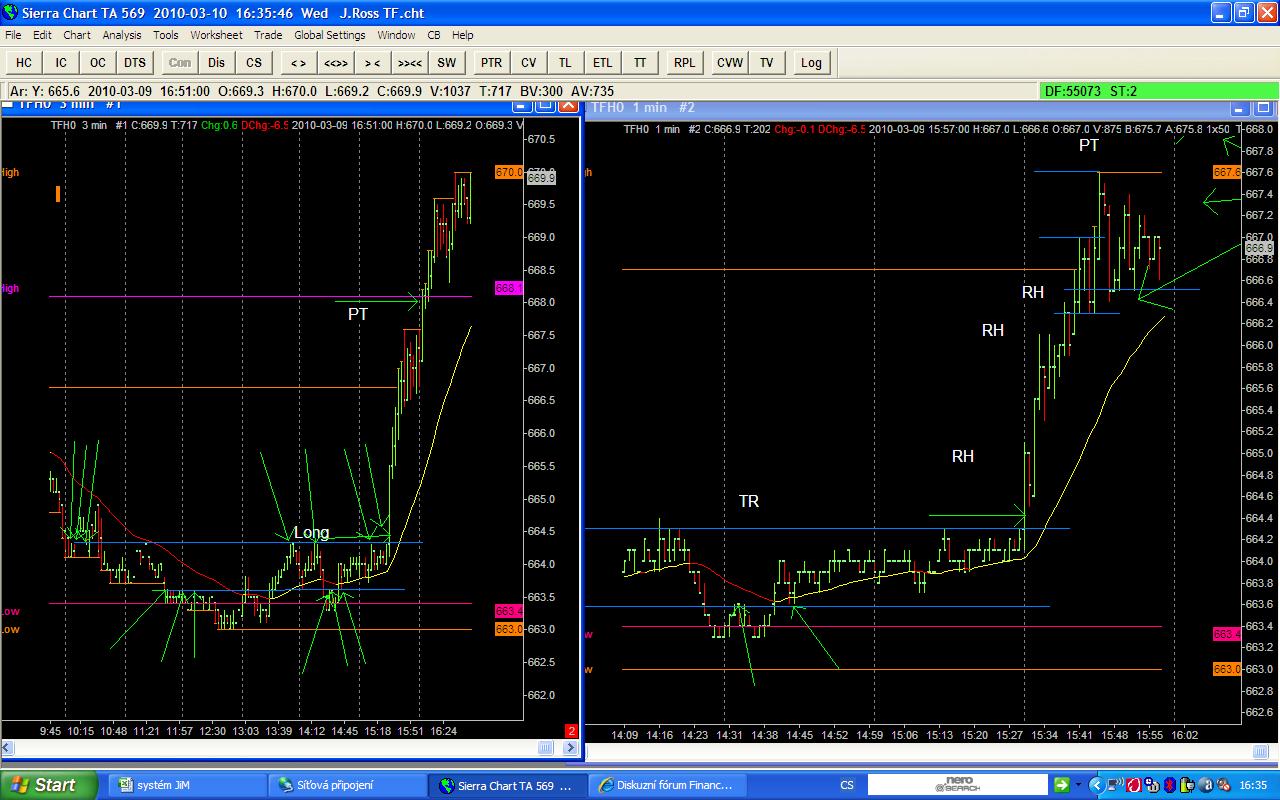Open the Worksheet menu
The width and height of the screenshot is (1280, 800).
tap(216, 35)
